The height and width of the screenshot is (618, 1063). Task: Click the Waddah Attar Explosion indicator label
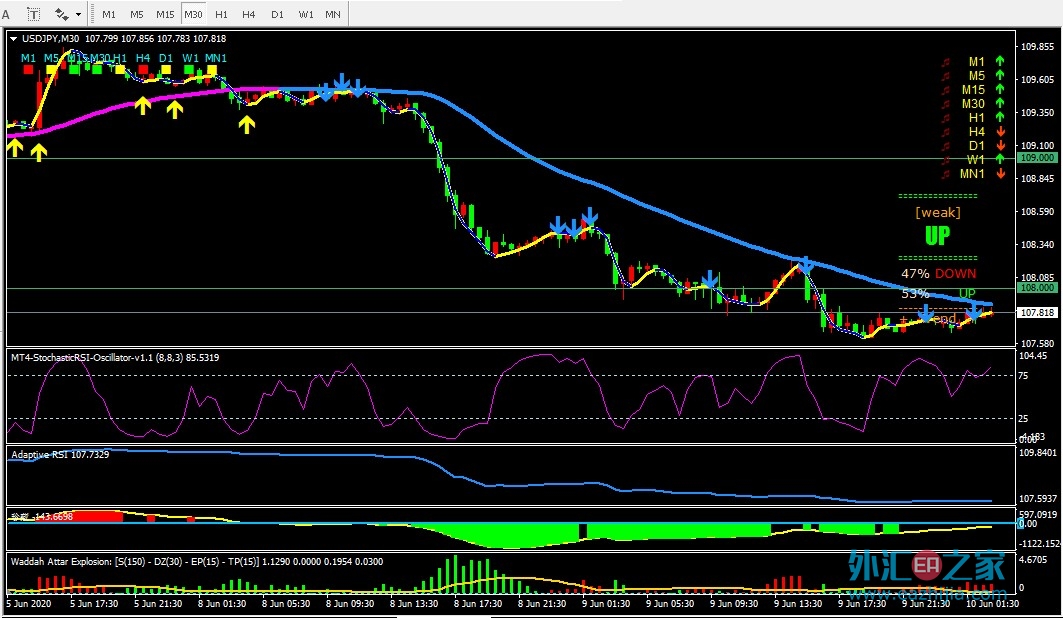pos(197,561)
